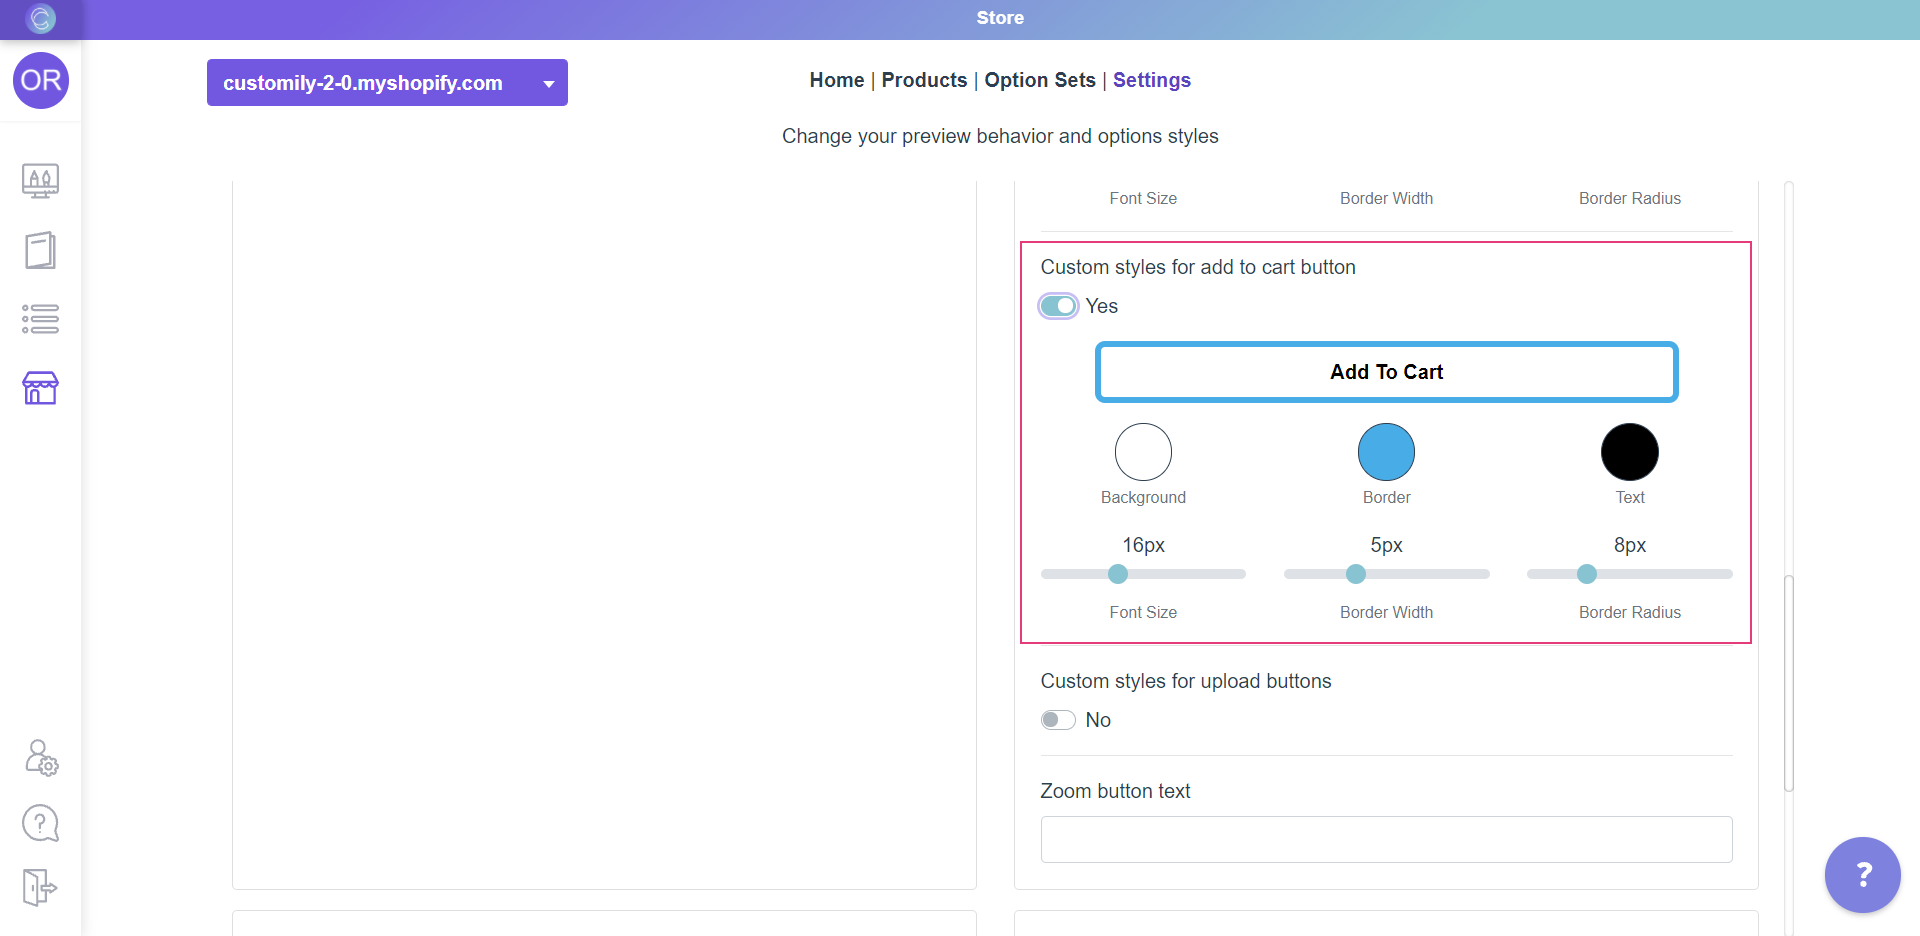Open the design templates monitor icon in the sidebar
The image size is (1920, 936).
(41, 181)
